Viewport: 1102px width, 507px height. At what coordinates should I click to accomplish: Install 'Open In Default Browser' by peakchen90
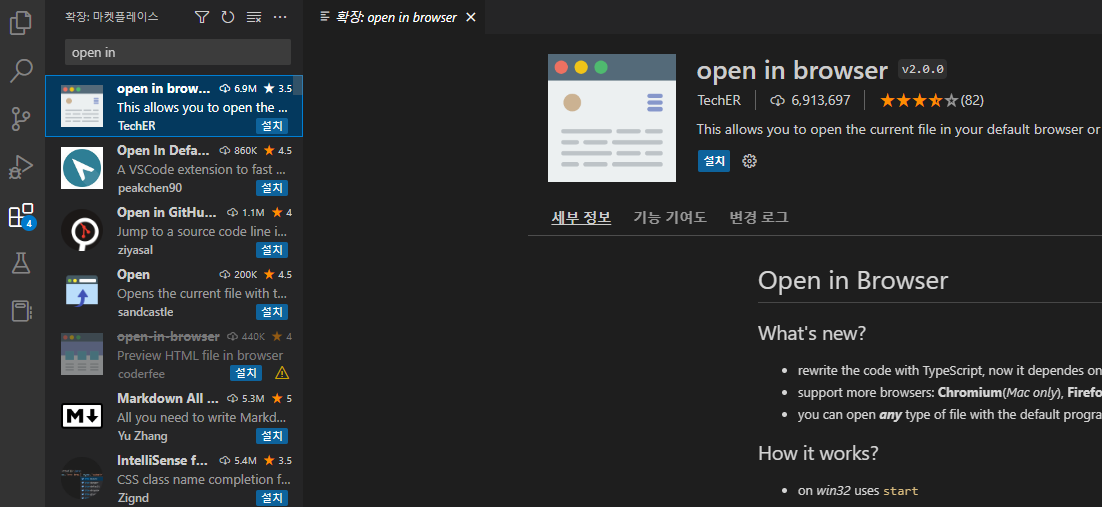coord(272,188)
